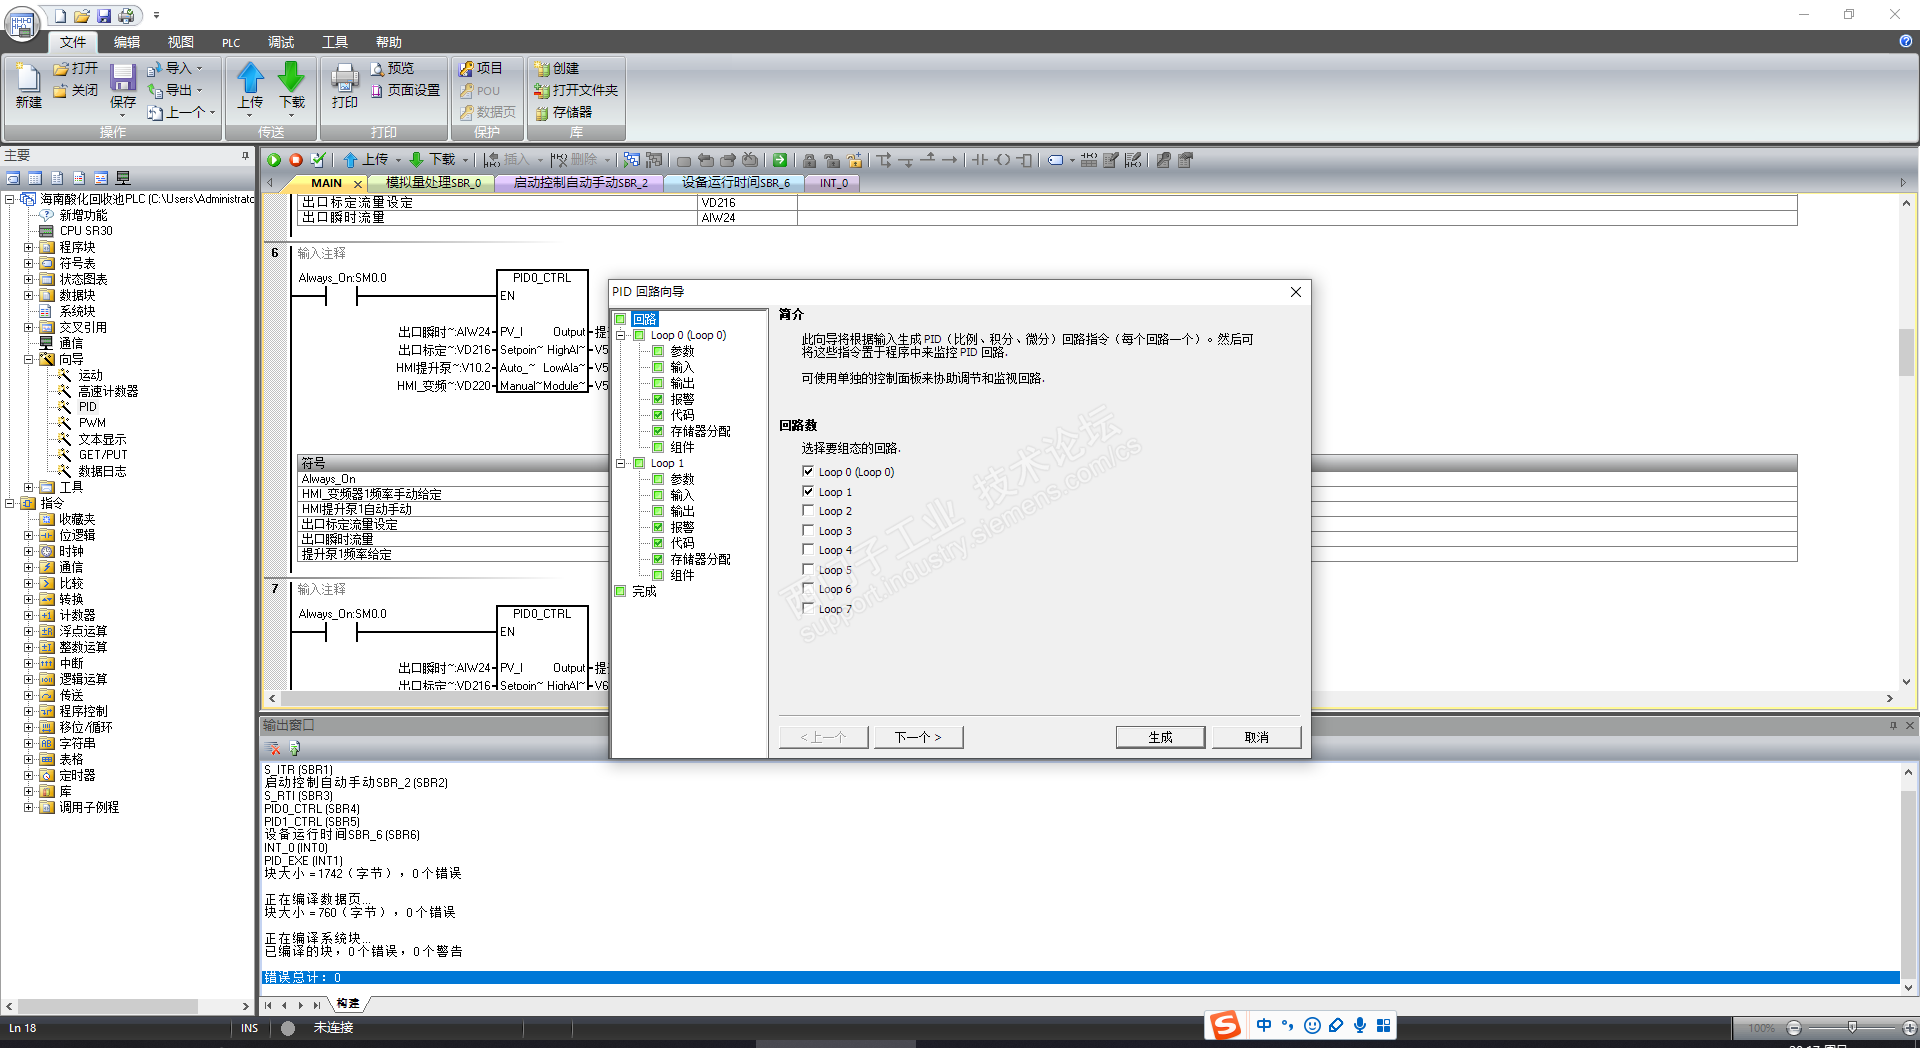Screen dimensions: 1920x1048
Task: Uncheck the Loop 1 checkbox
Action: (808, 491)
